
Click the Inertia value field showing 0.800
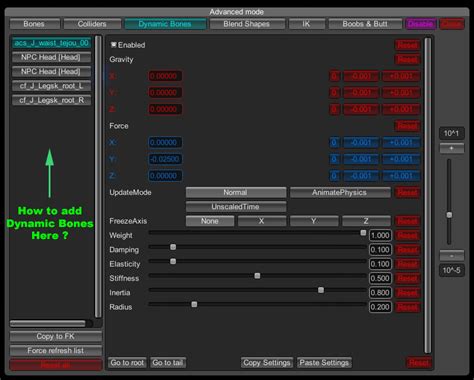coord(380,293)
